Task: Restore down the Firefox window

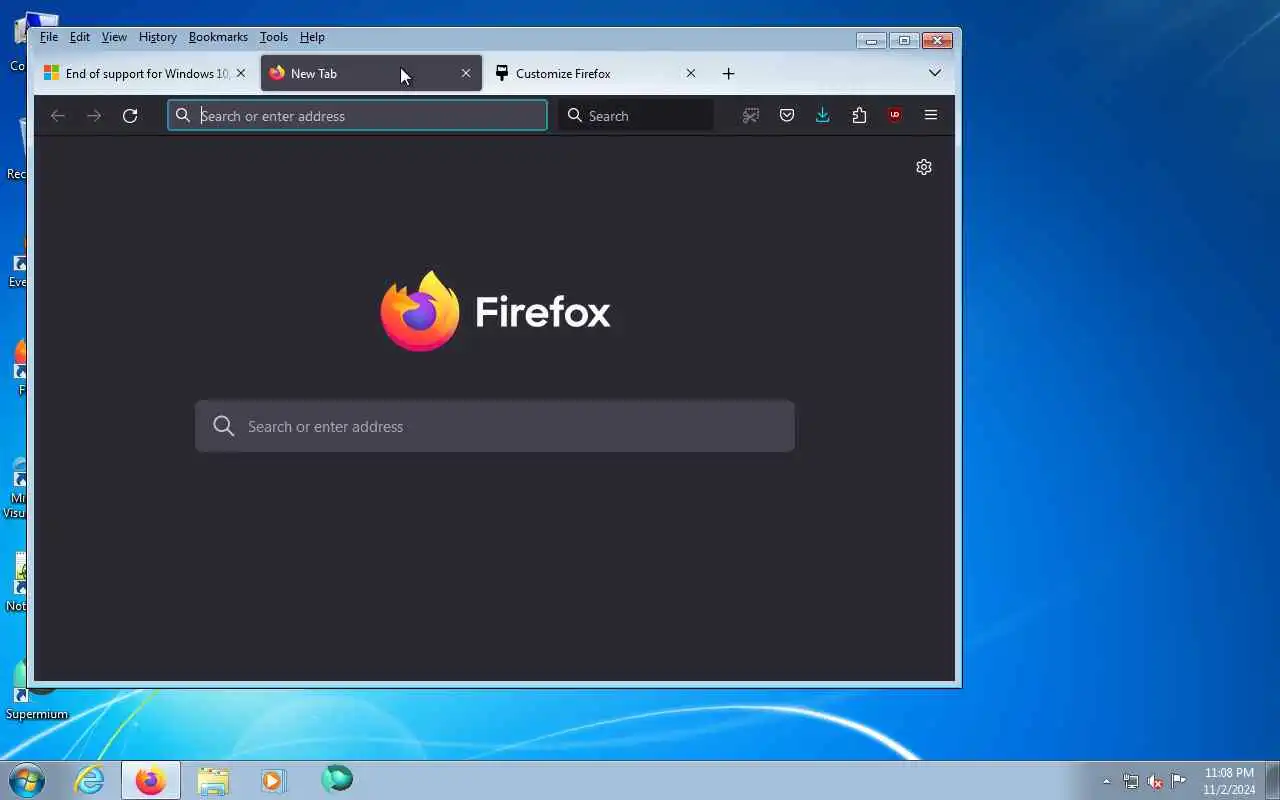Action: point(904,41)
